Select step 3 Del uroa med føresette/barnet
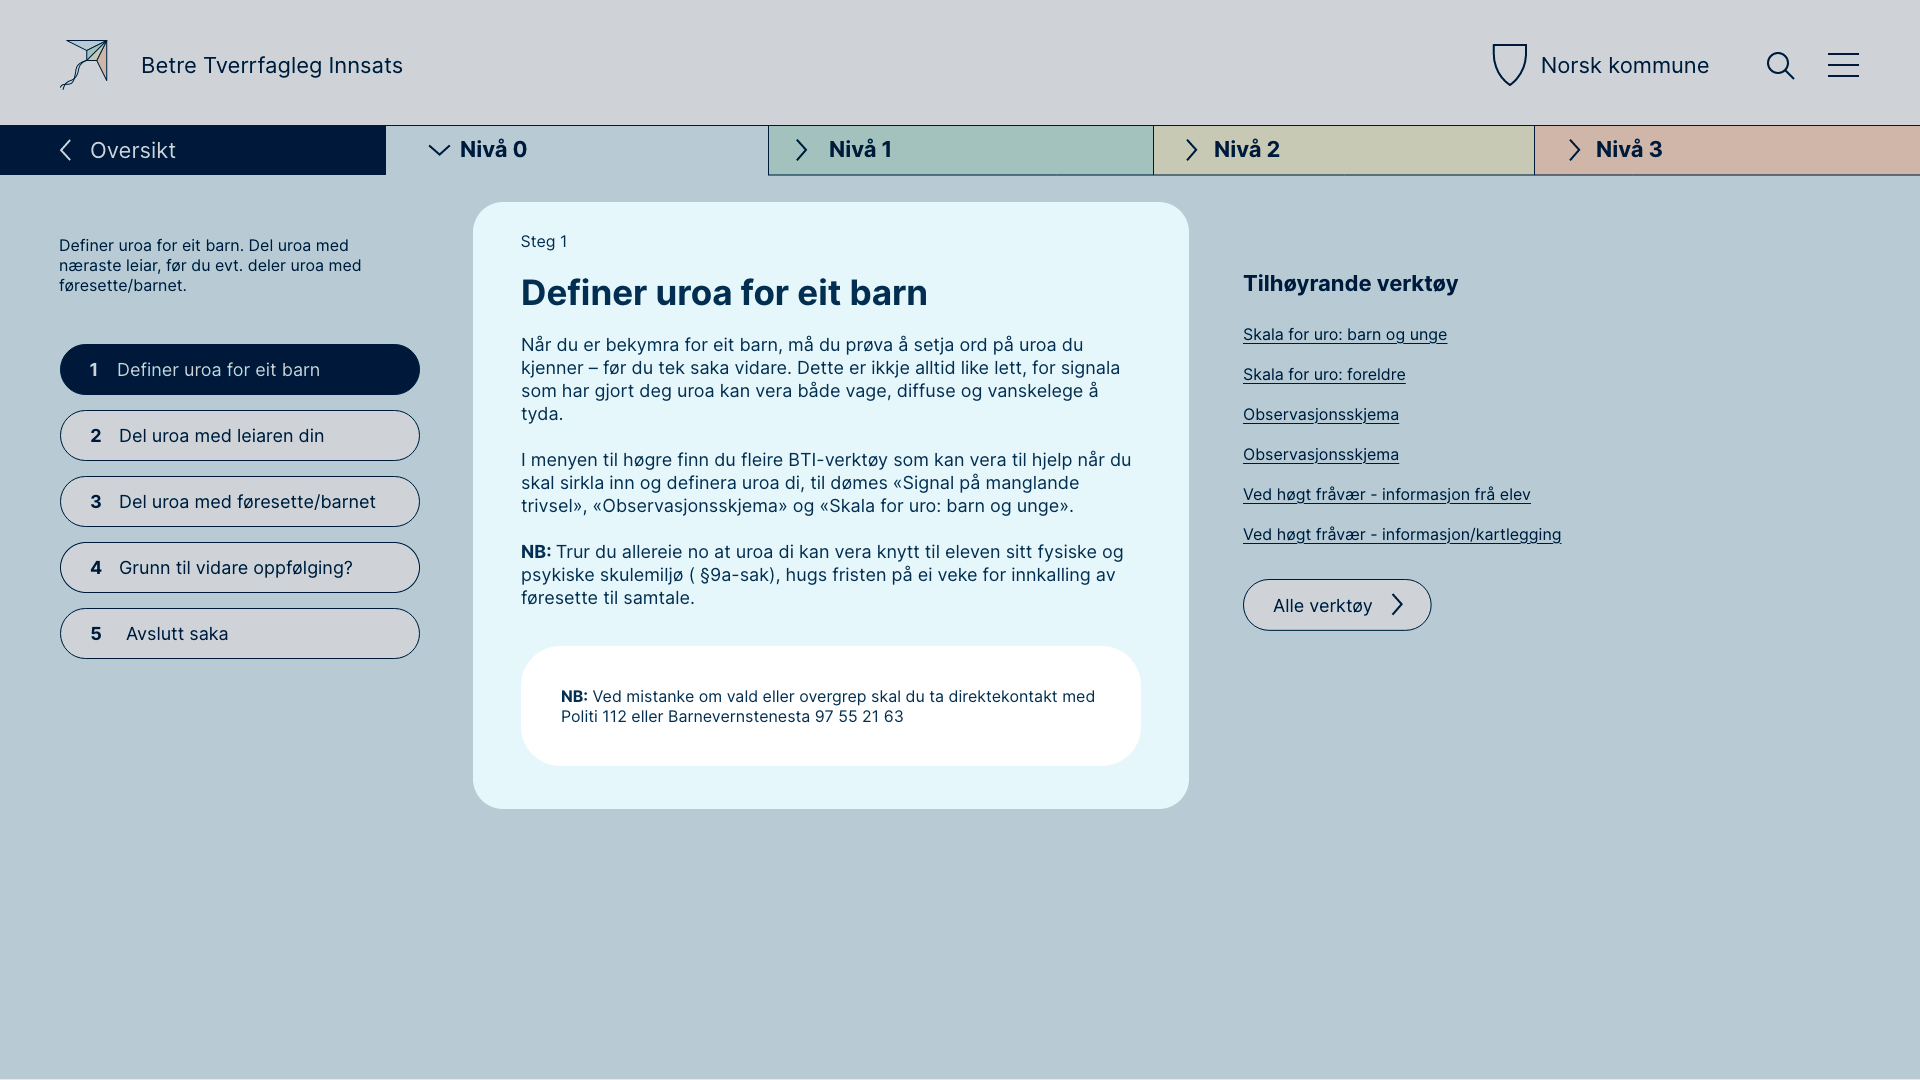This screenshot has width=1920, height=1080. pos(239,502)
